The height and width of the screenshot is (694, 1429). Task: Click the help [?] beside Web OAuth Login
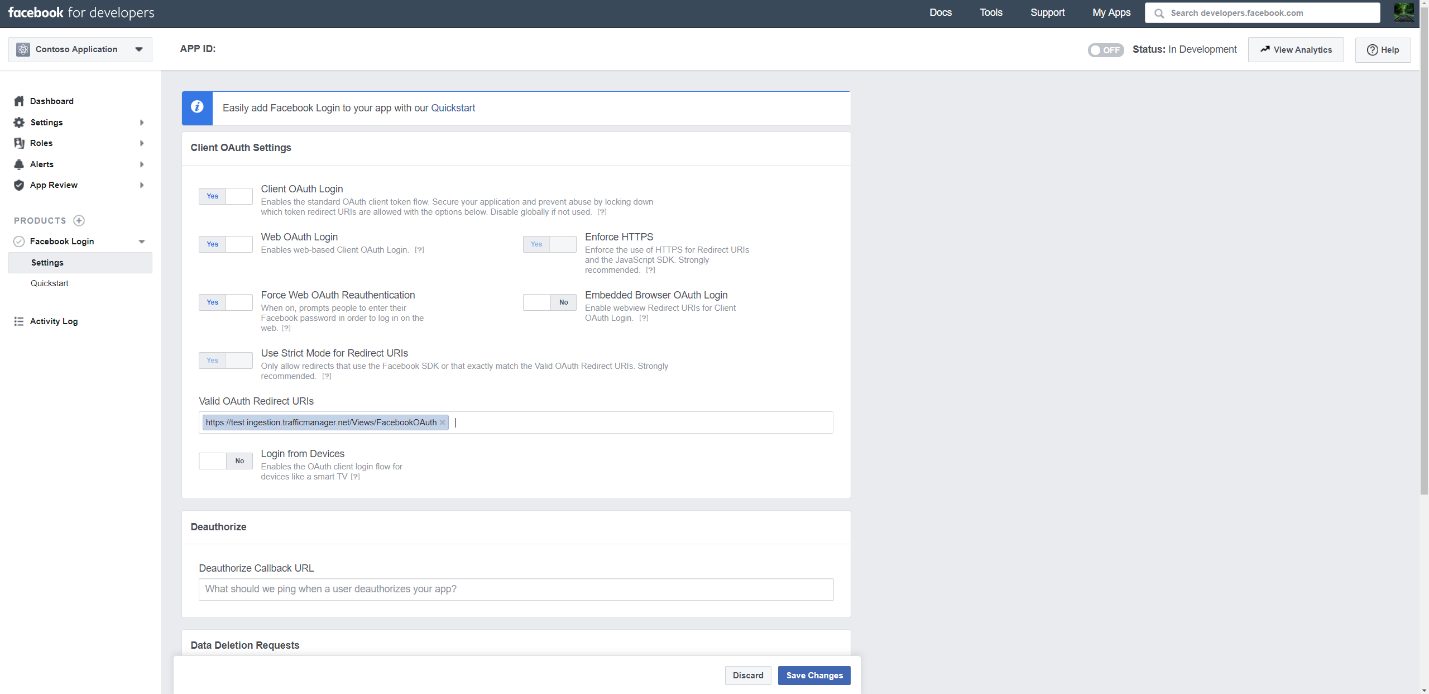419,249
